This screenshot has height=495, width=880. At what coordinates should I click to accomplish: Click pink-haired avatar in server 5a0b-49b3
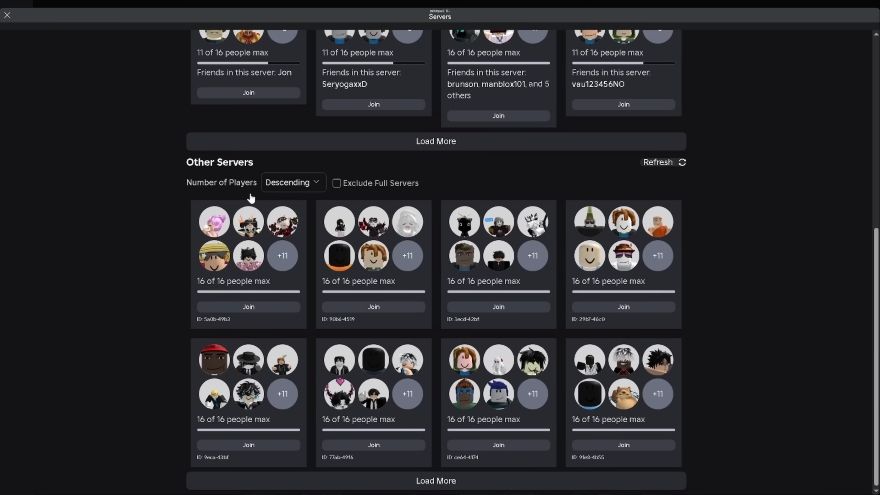214,222
